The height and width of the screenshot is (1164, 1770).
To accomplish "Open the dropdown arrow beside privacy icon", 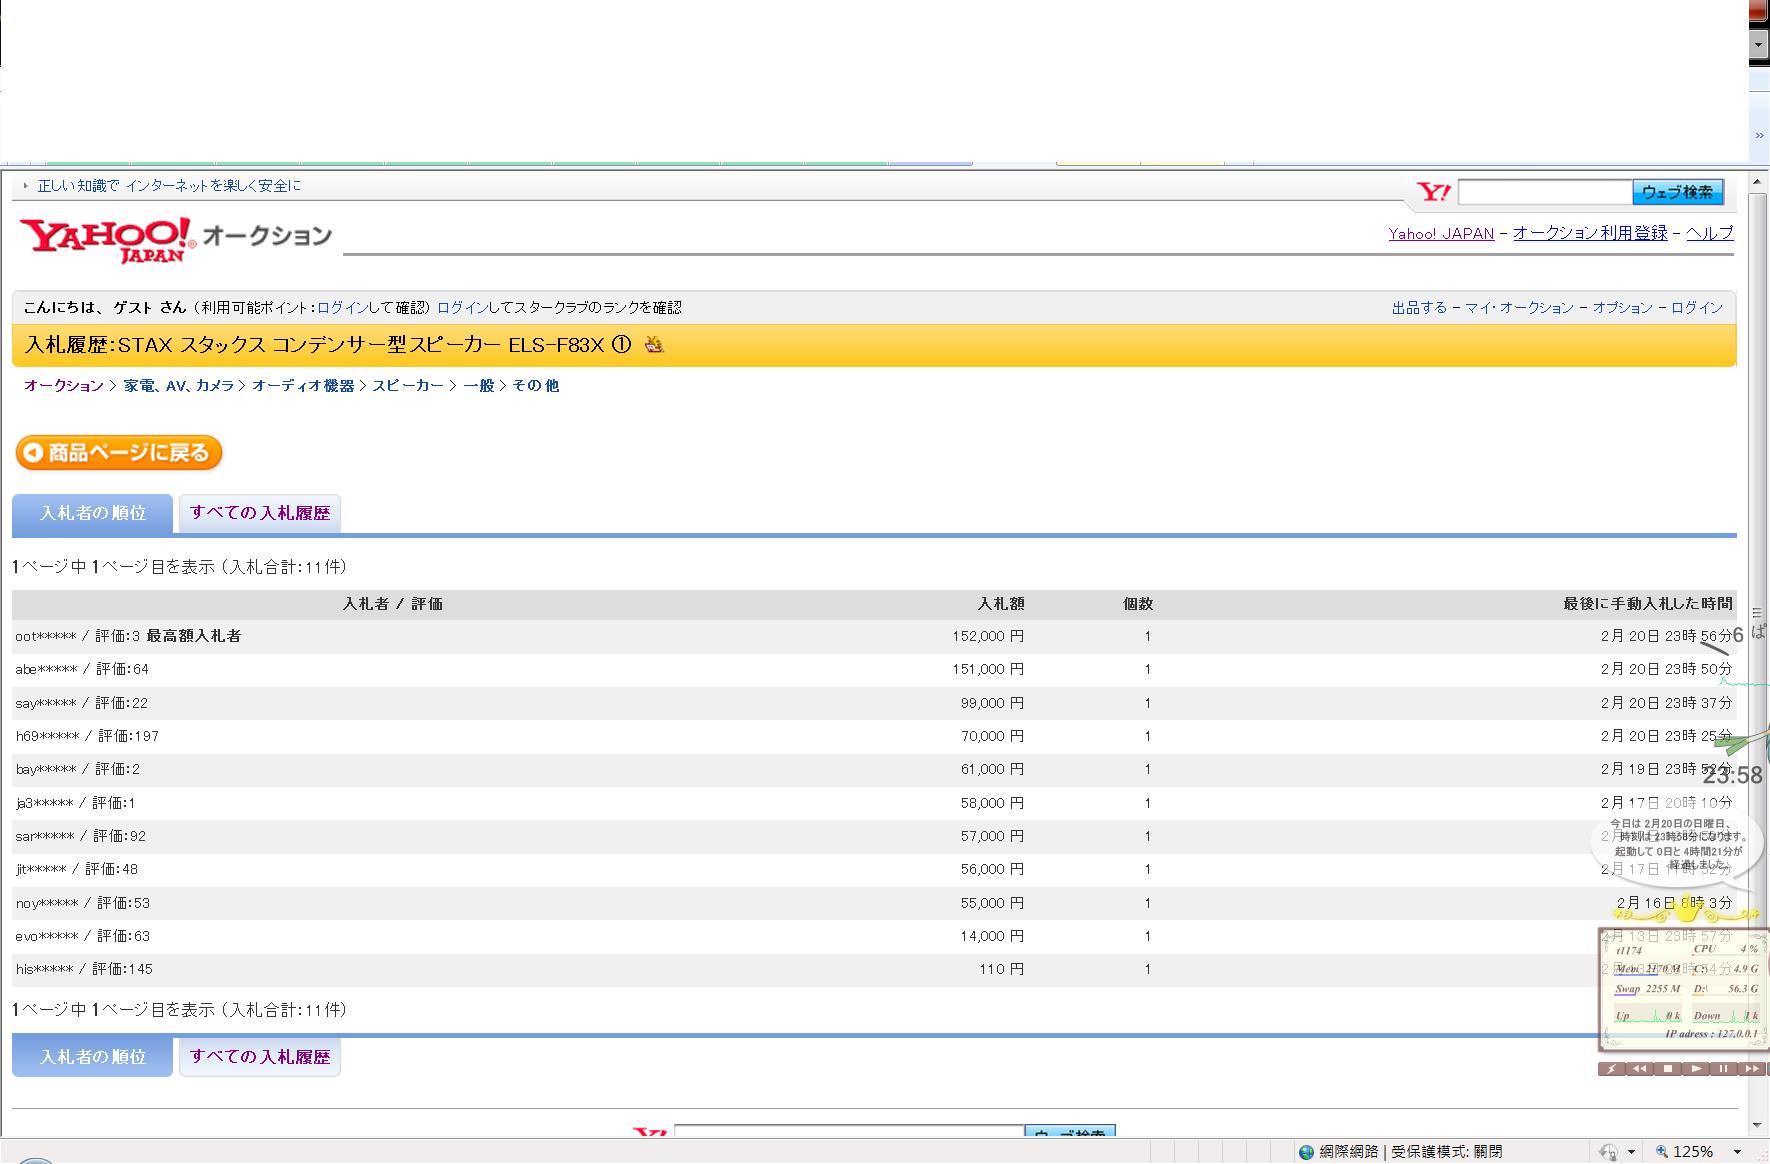I will point(1631,1152).
